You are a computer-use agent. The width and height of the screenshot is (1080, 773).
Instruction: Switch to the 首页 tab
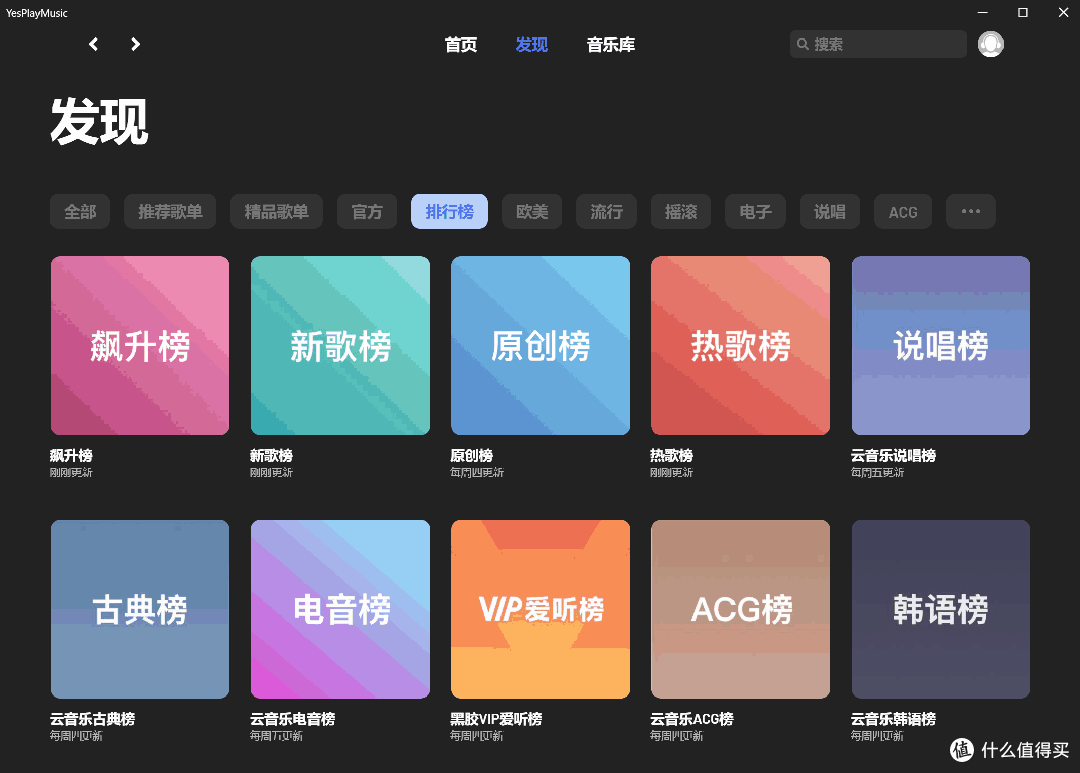coord(460,44)
